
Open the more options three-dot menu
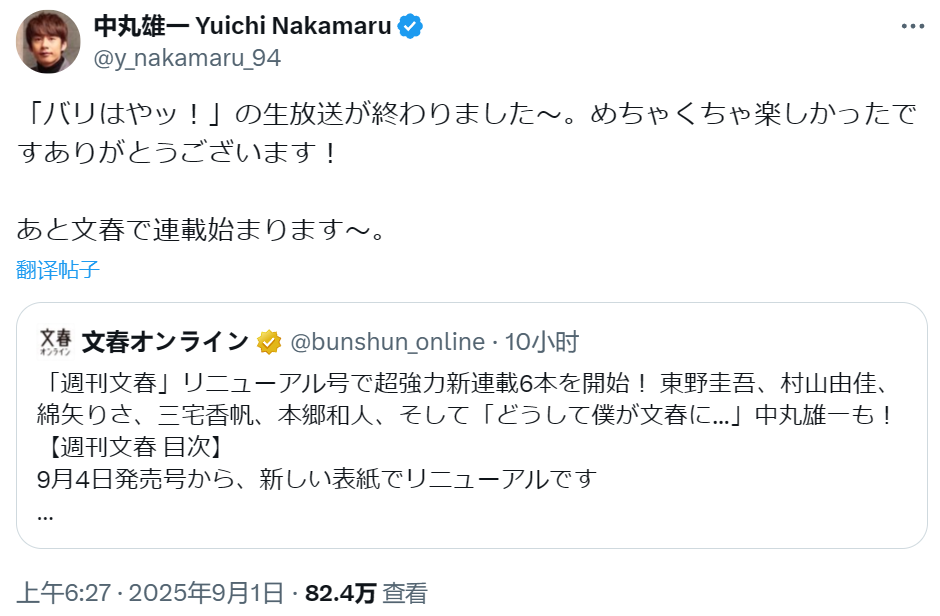(912, 27)
